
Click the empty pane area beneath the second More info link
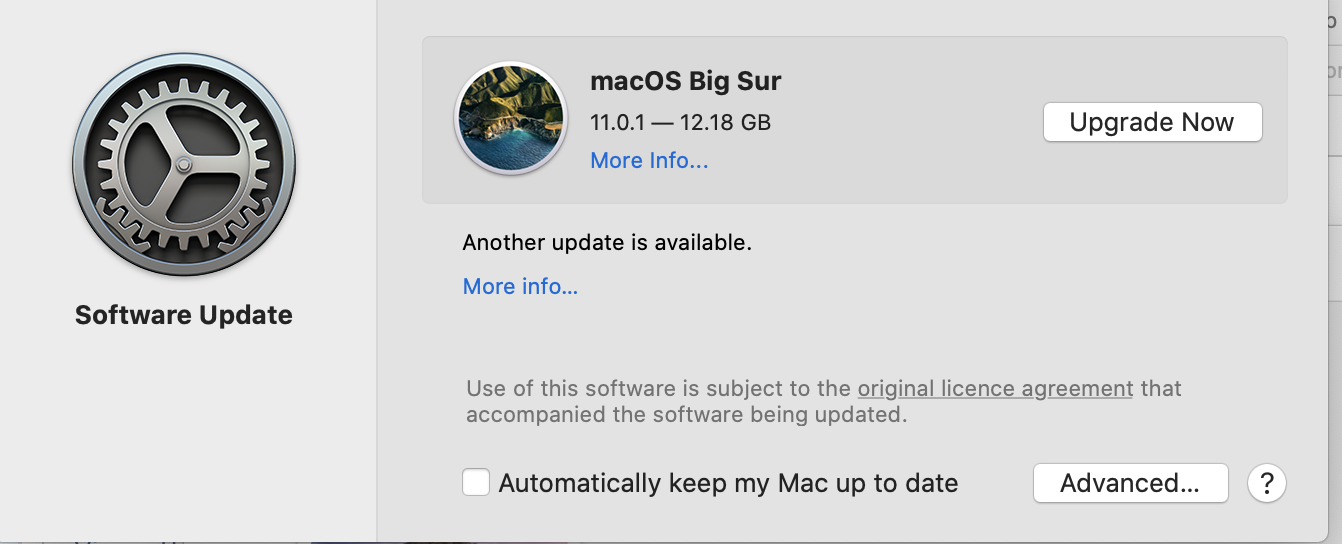pos(850,330)
